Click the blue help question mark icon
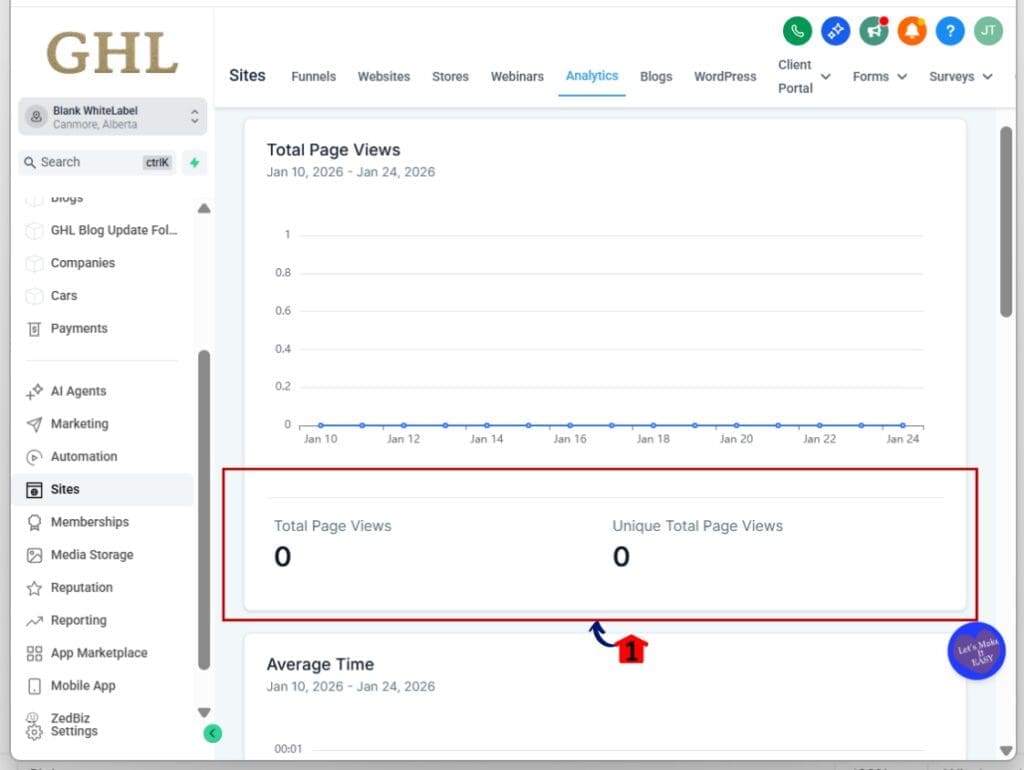The image size is (1024, 770). (x=950, y=31)
